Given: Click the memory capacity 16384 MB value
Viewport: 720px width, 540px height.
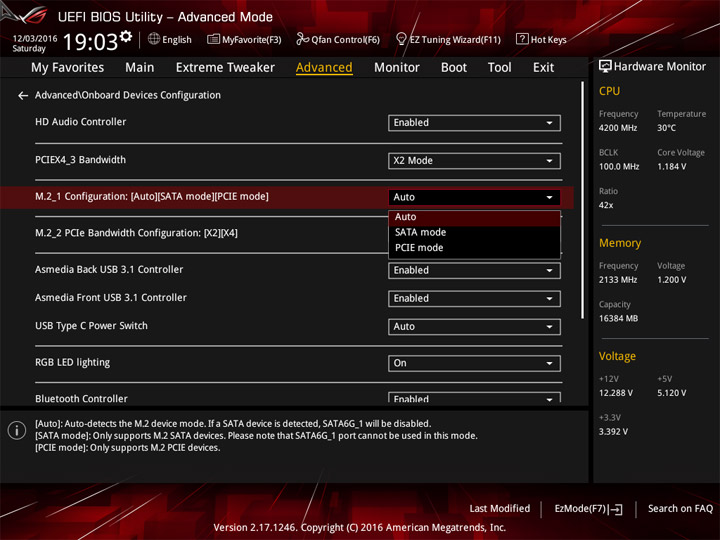Looking at the screenshot, I should tap(618, 319).
